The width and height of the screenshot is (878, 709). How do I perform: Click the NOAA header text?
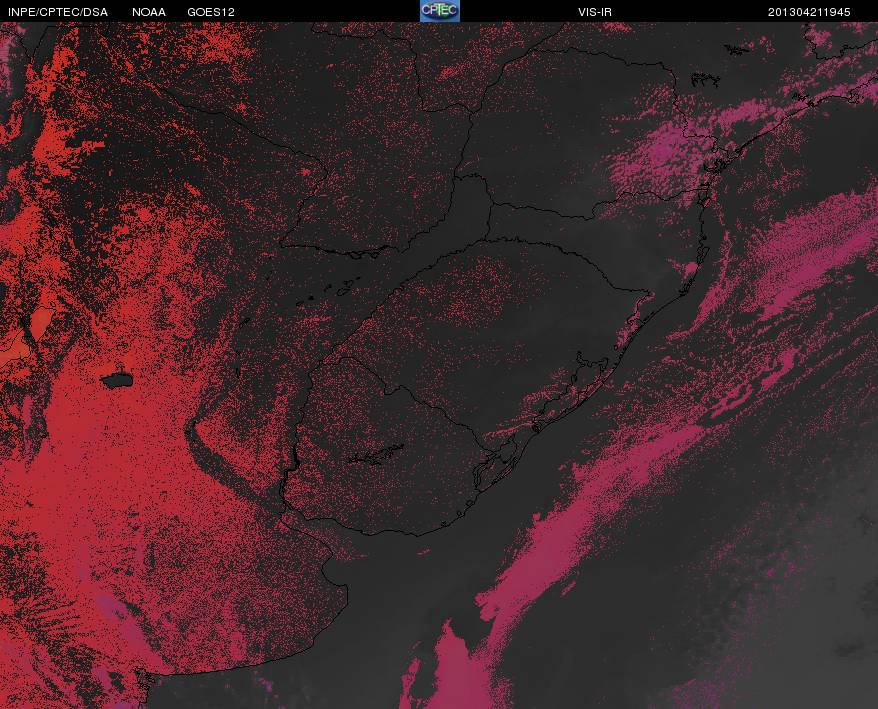coord(149,12)
